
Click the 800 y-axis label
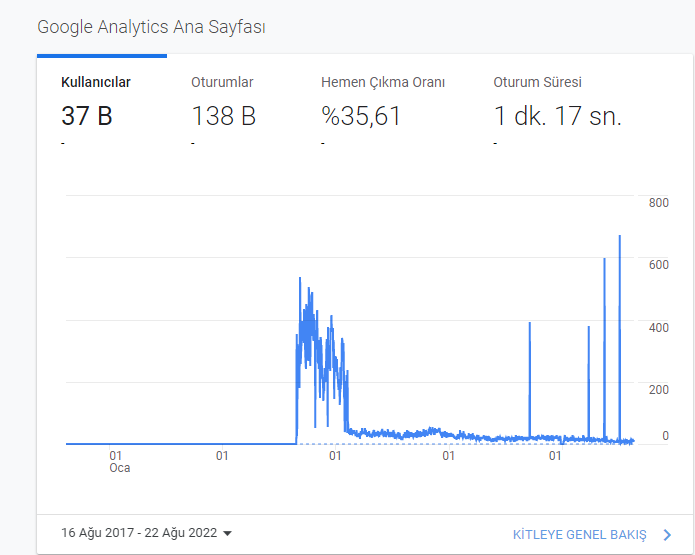[x=659, y=203]
